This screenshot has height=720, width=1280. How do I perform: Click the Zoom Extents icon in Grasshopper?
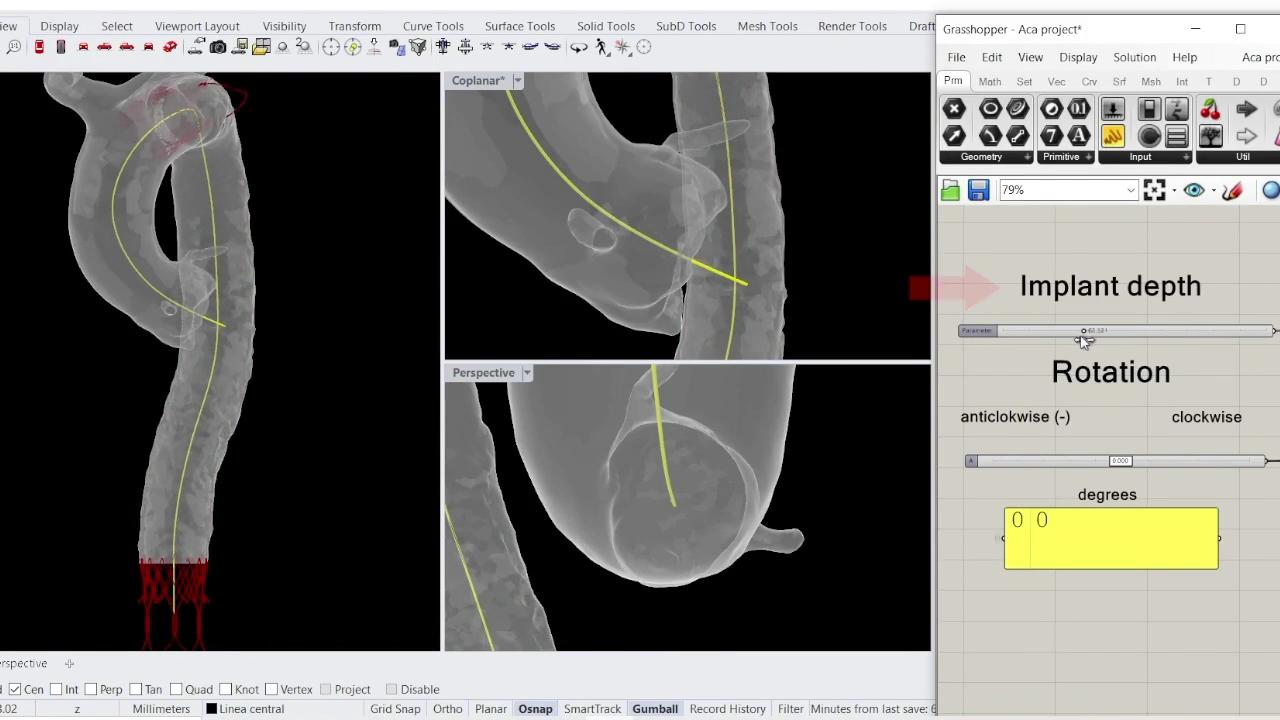coord(1154,190)
